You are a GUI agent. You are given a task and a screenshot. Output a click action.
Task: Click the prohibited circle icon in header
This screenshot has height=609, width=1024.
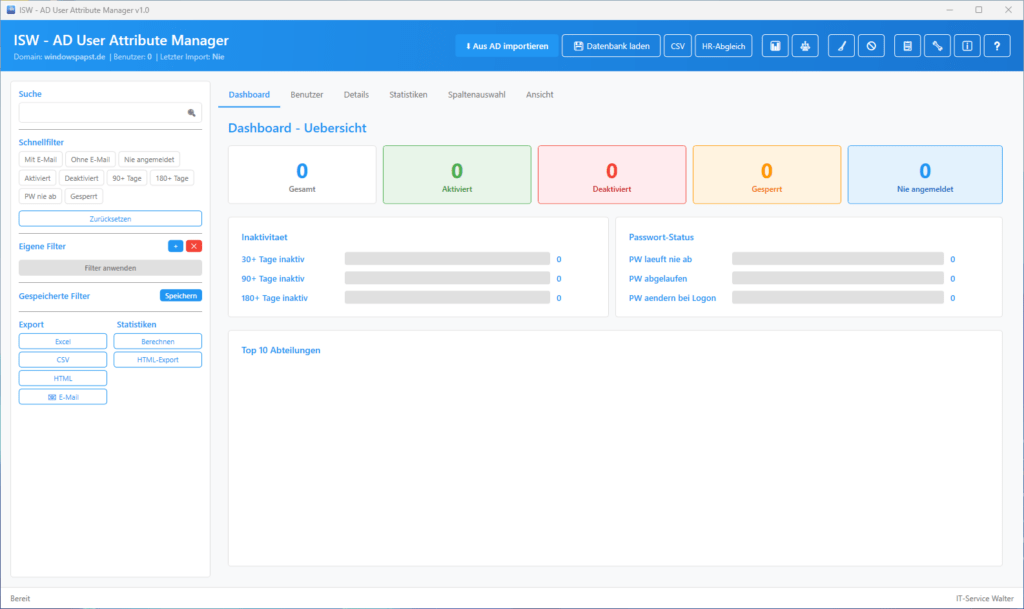click(x=871, y=46)
